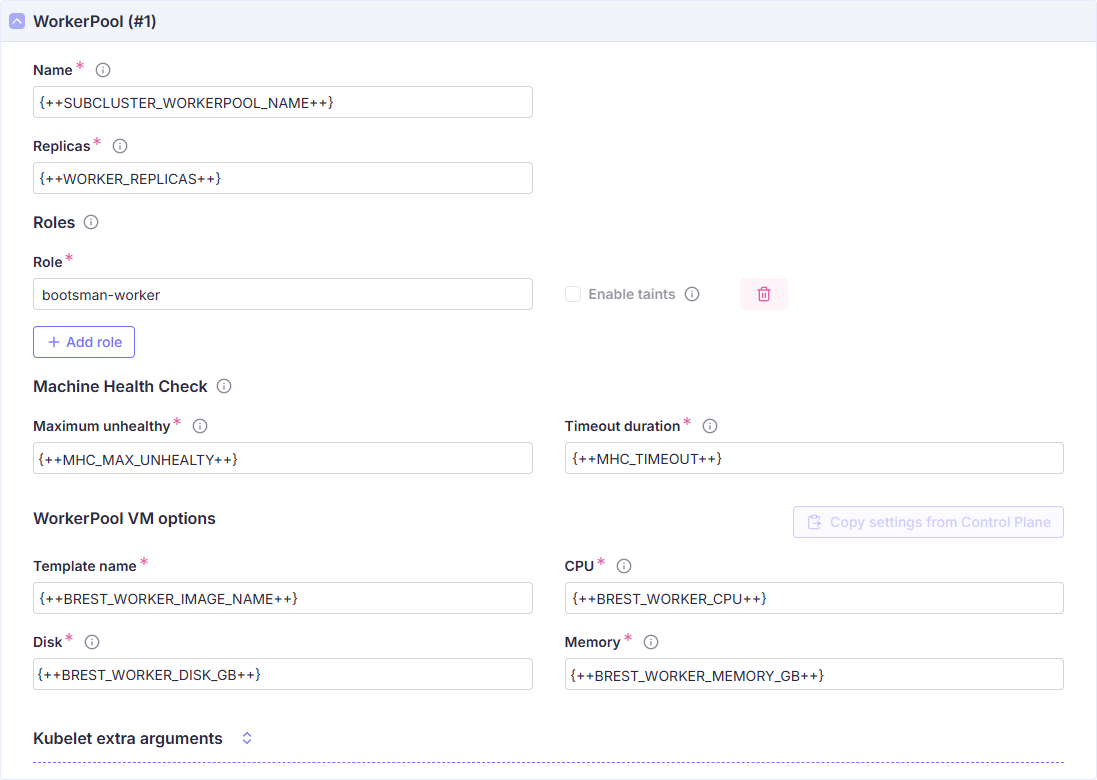
Task: Open the Replicas info tooltip icon
Action: (119, 146)
